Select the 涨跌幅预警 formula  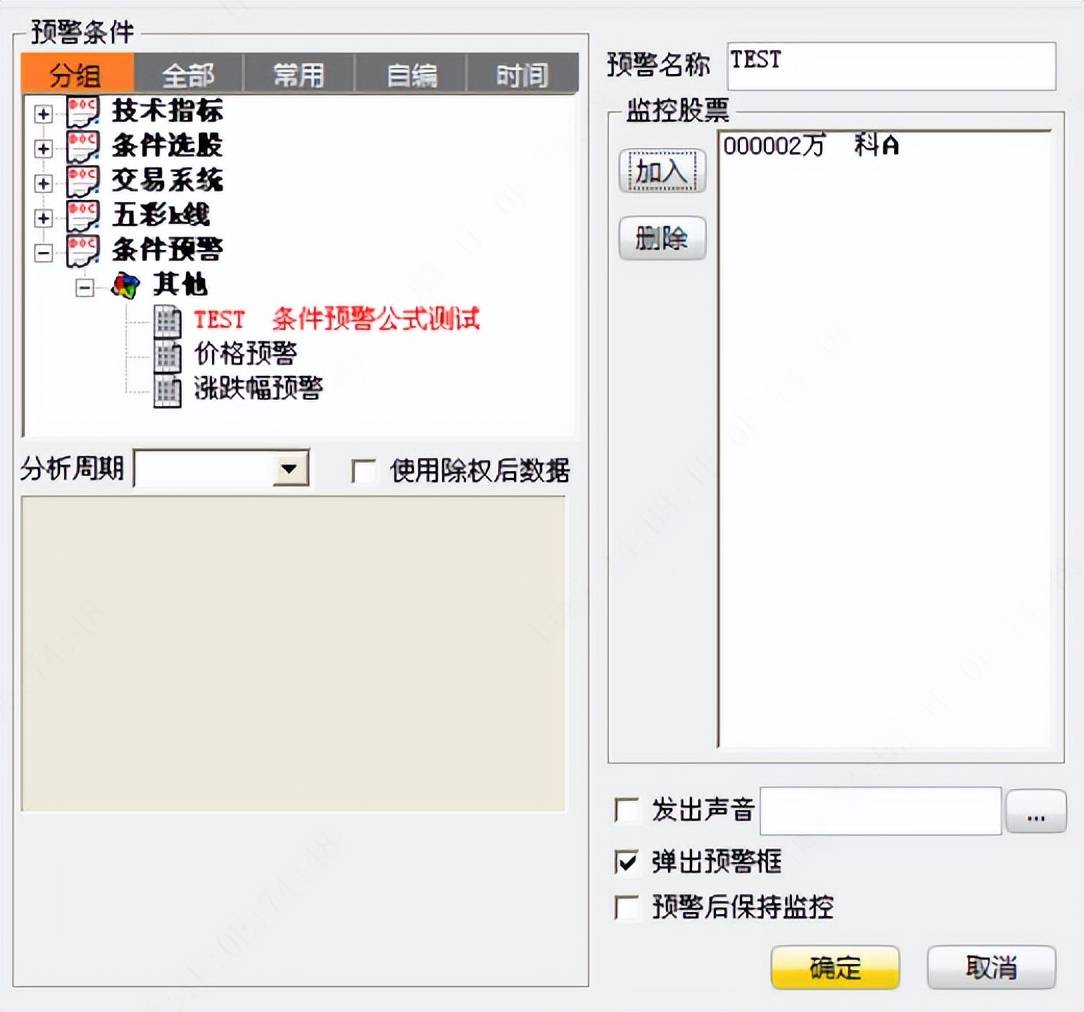pos(259,388)
